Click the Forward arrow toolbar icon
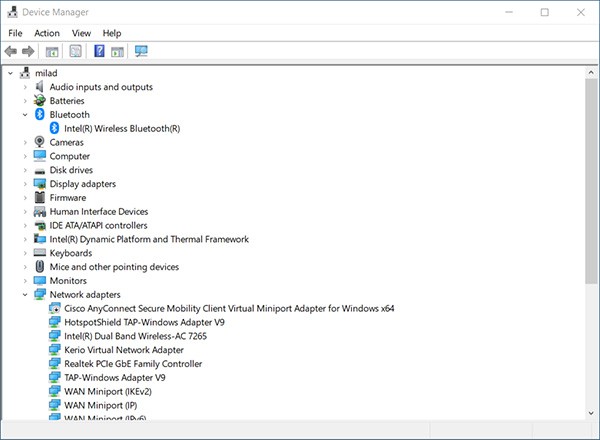Screen dimensions: 600x440 28,51
